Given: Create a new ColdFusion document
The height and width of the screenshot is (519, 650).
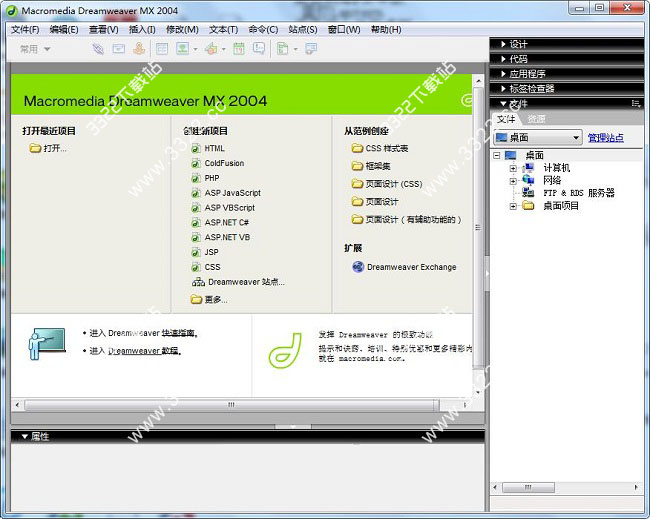Looking at the screenshot, I should click(x=218, y=163).
